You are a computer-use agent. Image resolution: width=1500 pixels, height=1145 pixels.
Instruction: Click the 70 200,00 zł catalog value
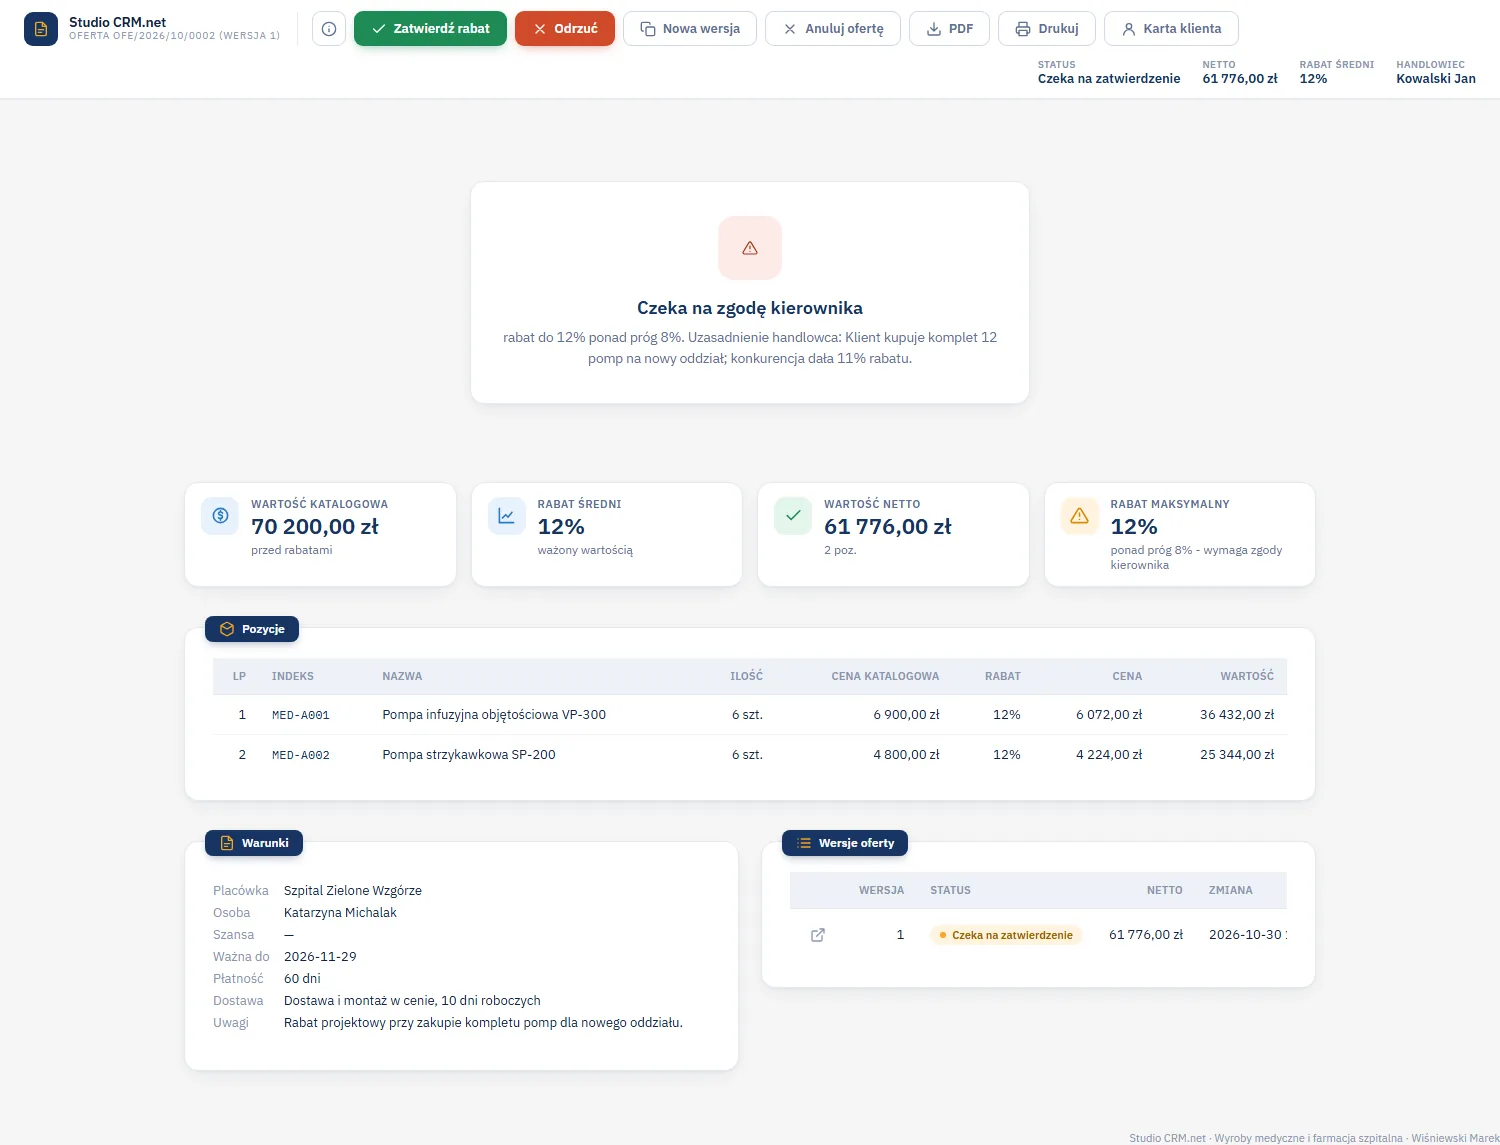315,527
